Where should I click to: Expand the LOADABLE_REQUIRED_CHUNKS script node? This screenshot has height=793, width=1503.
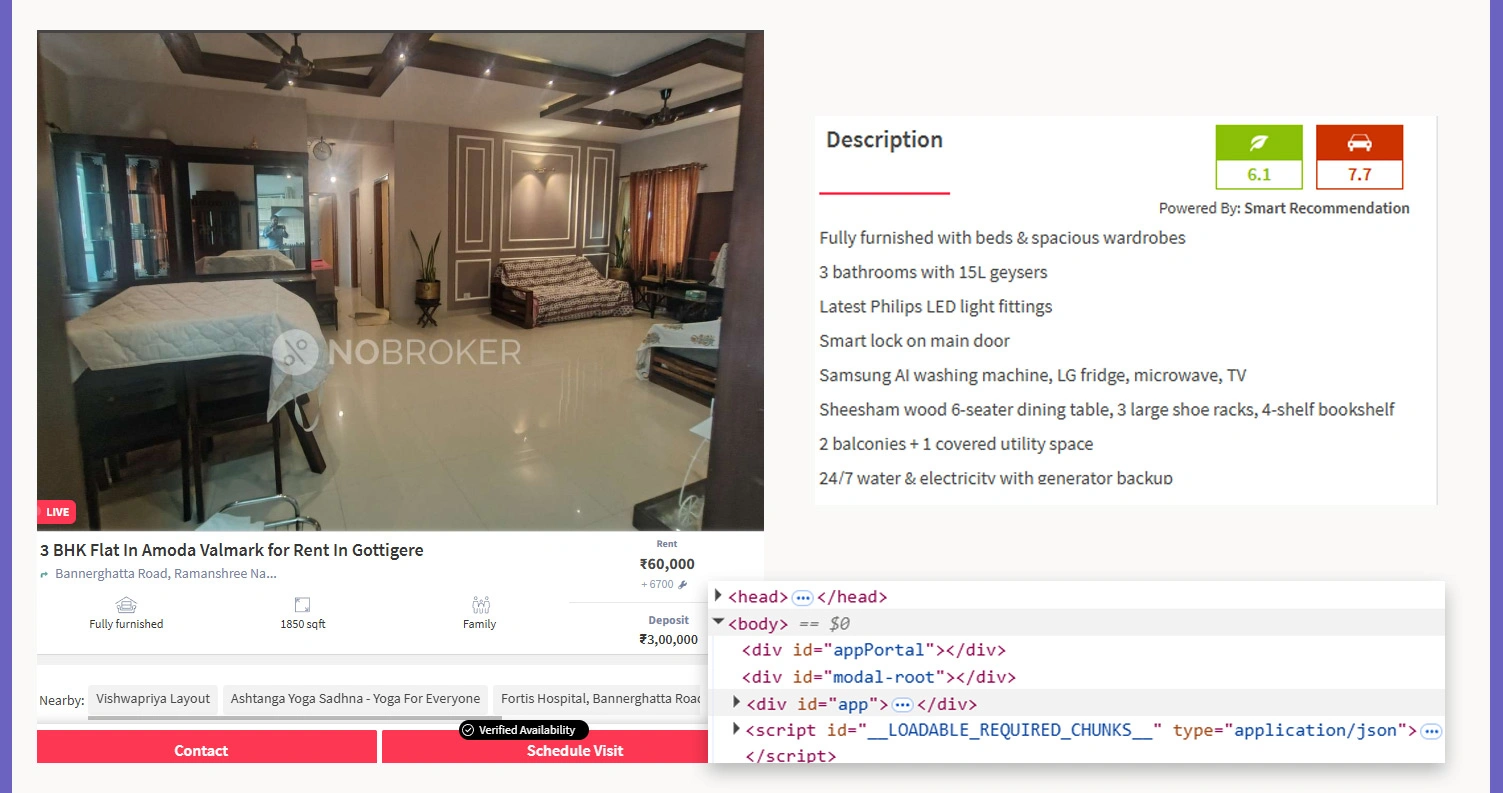pyautogui.click(x=737, y=729)
